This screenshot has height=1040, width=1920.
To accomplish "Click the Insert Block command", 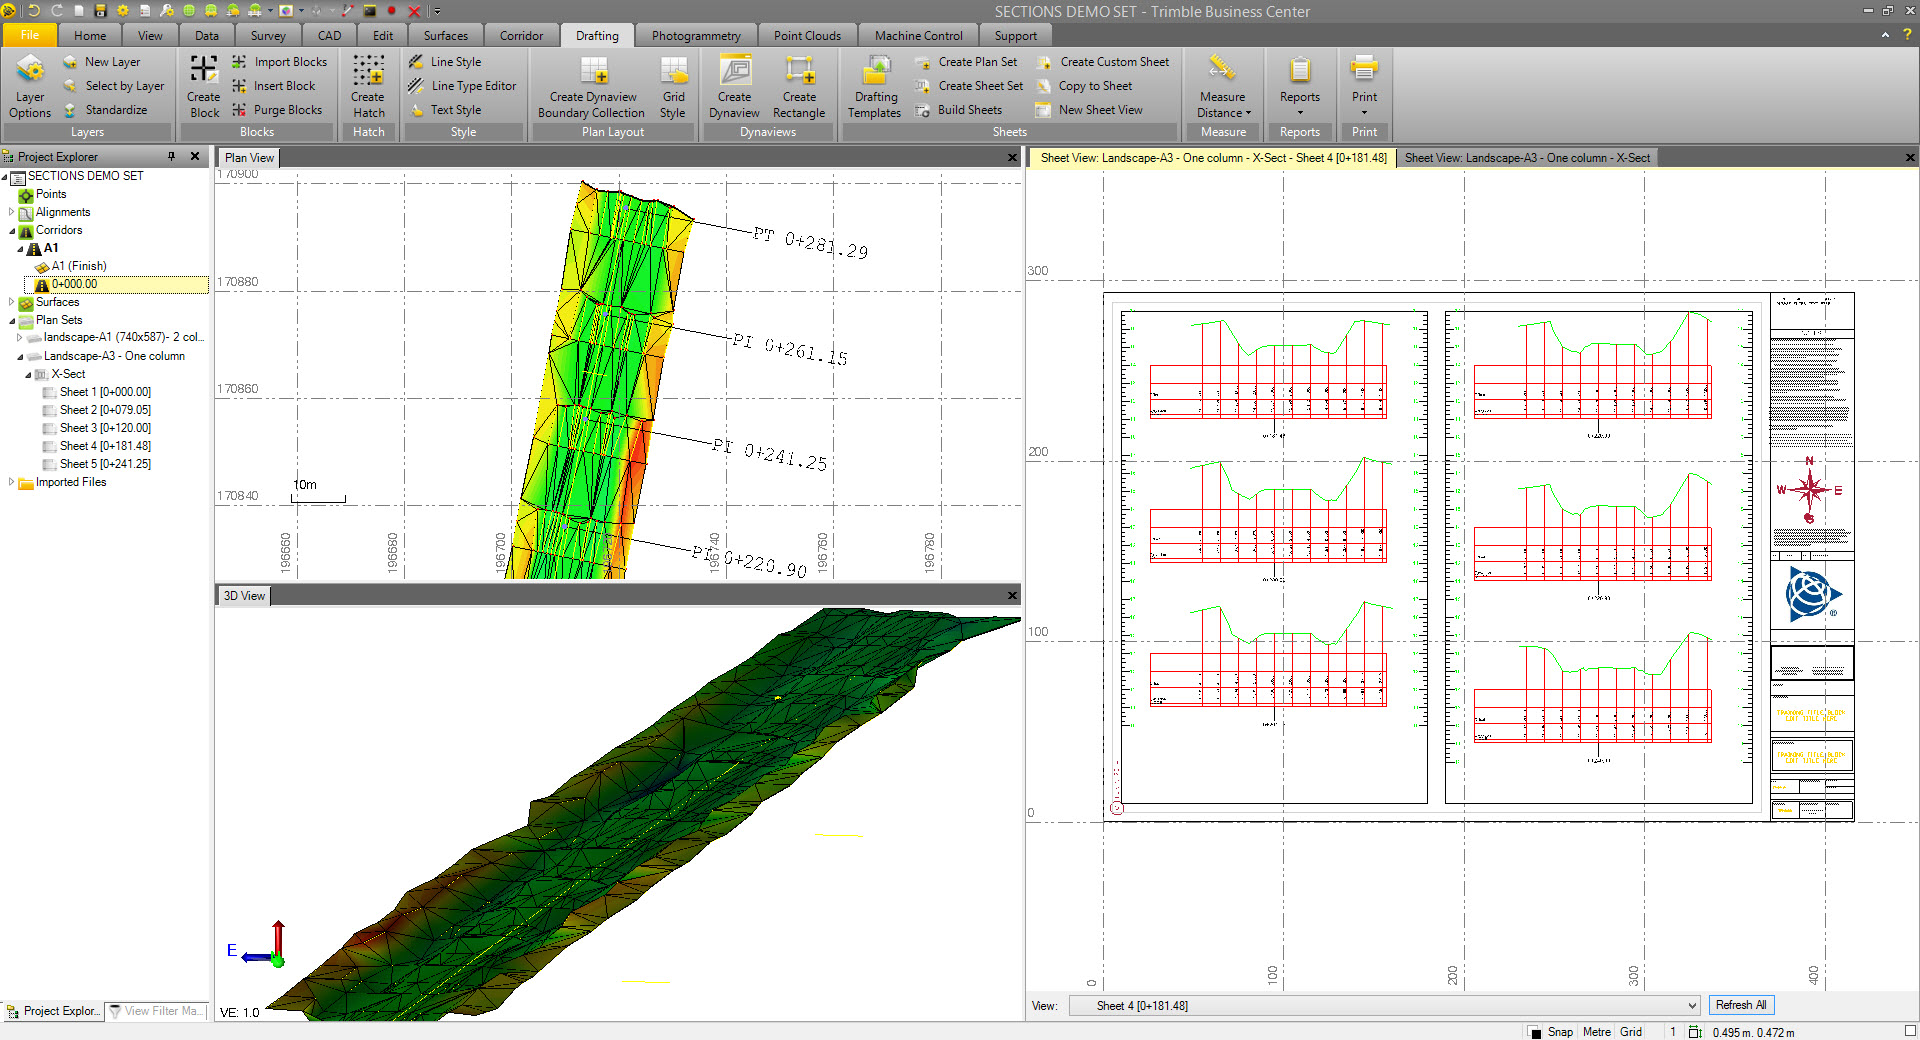I will tap(274, 86).
